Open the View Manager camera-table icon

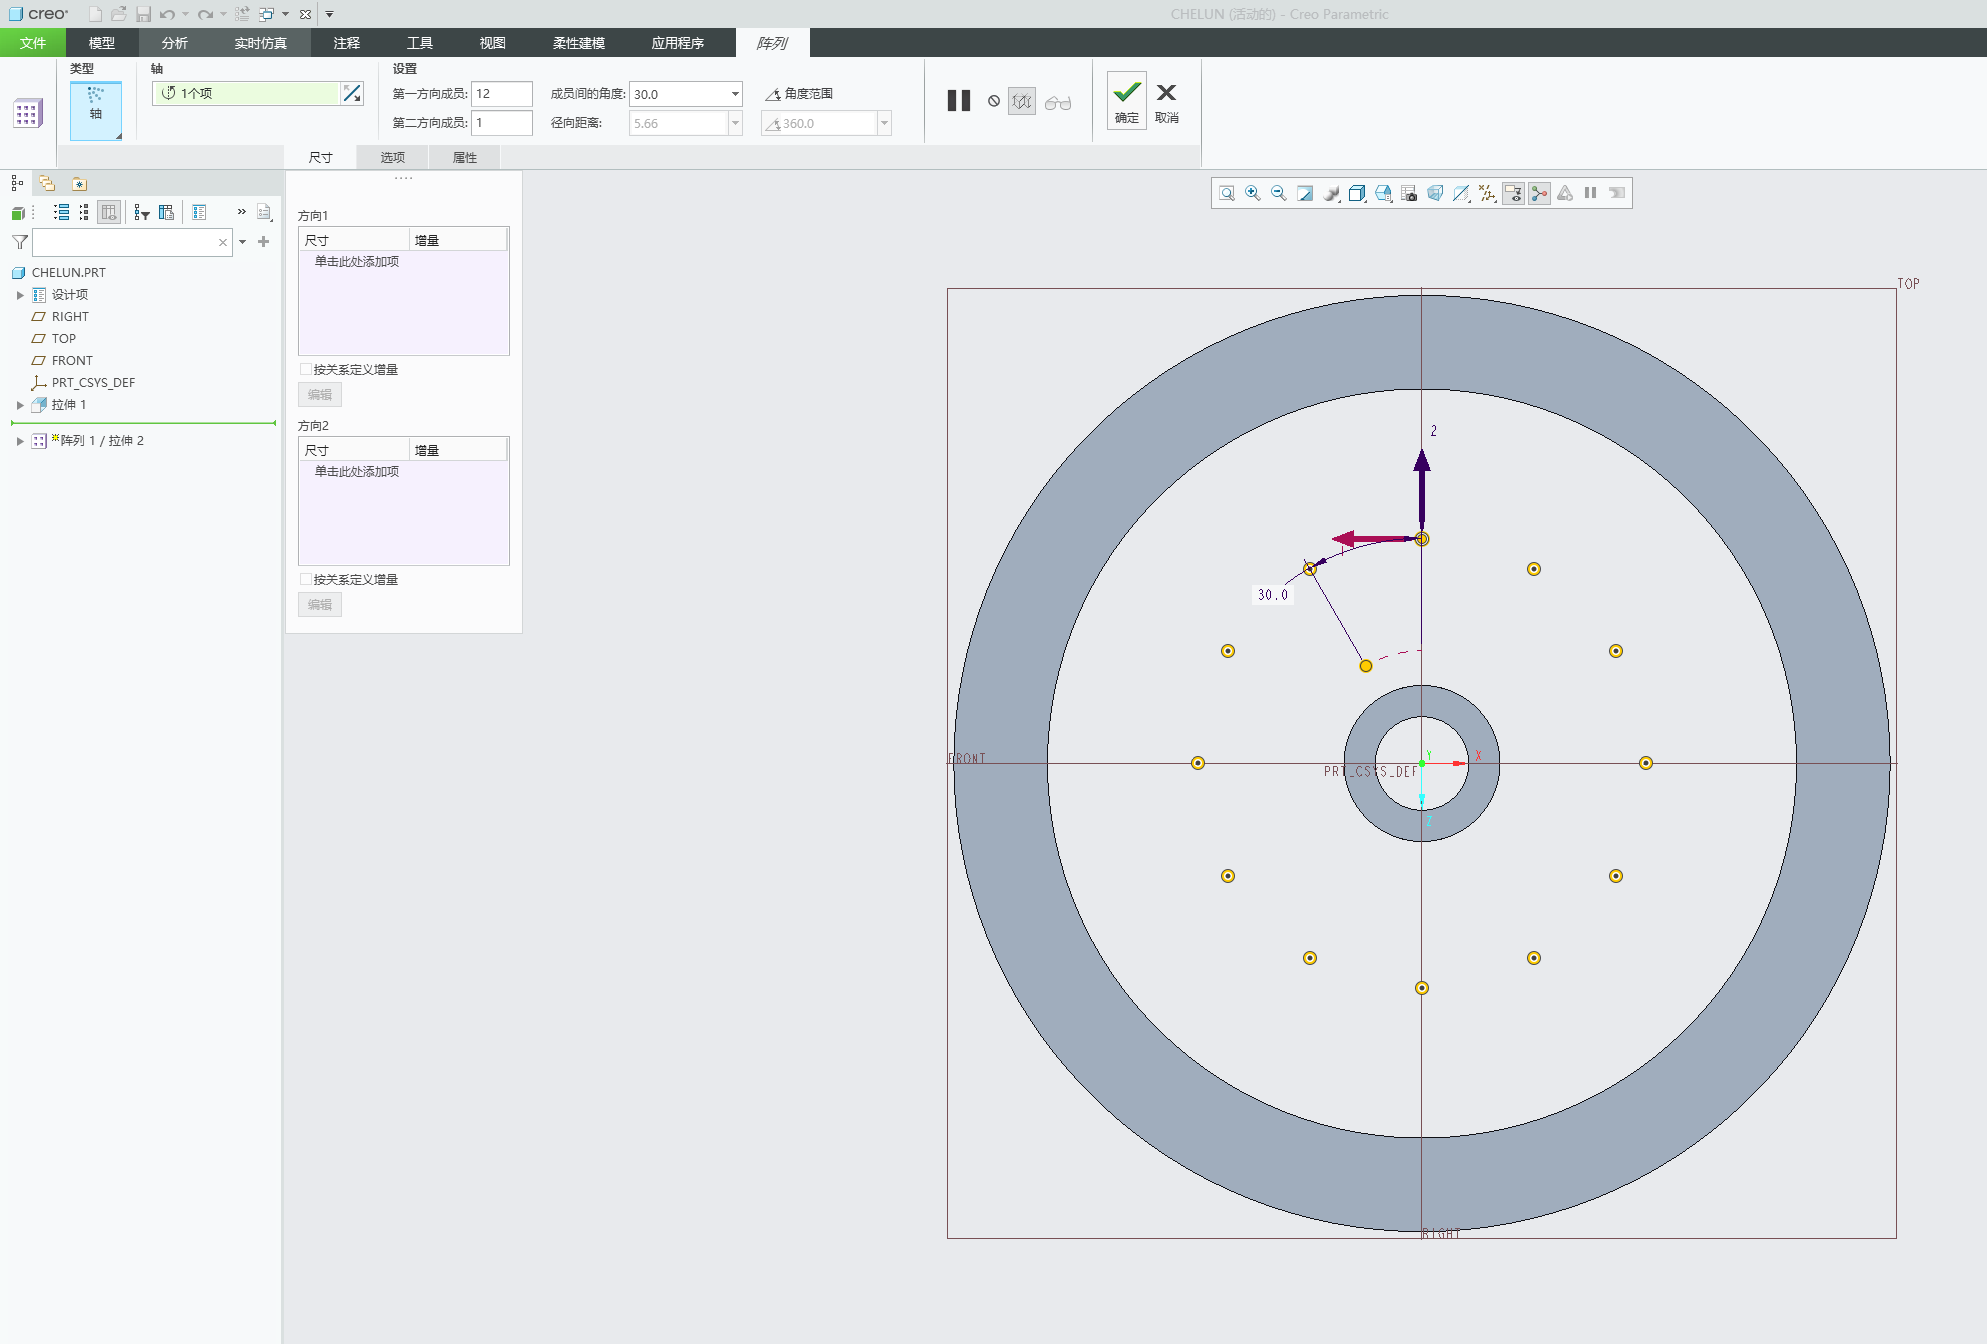pyautogui.click(x=1409, y=193)
